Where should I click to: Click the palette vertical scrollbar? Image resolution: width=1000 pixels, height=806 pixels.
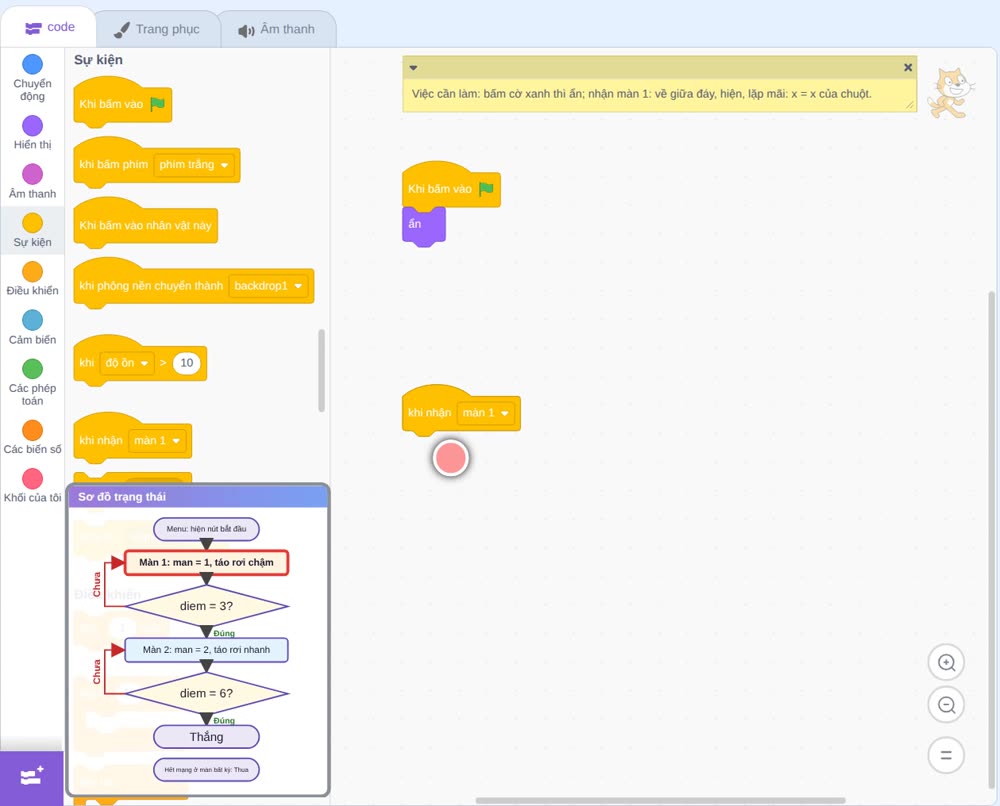(321, 370)
